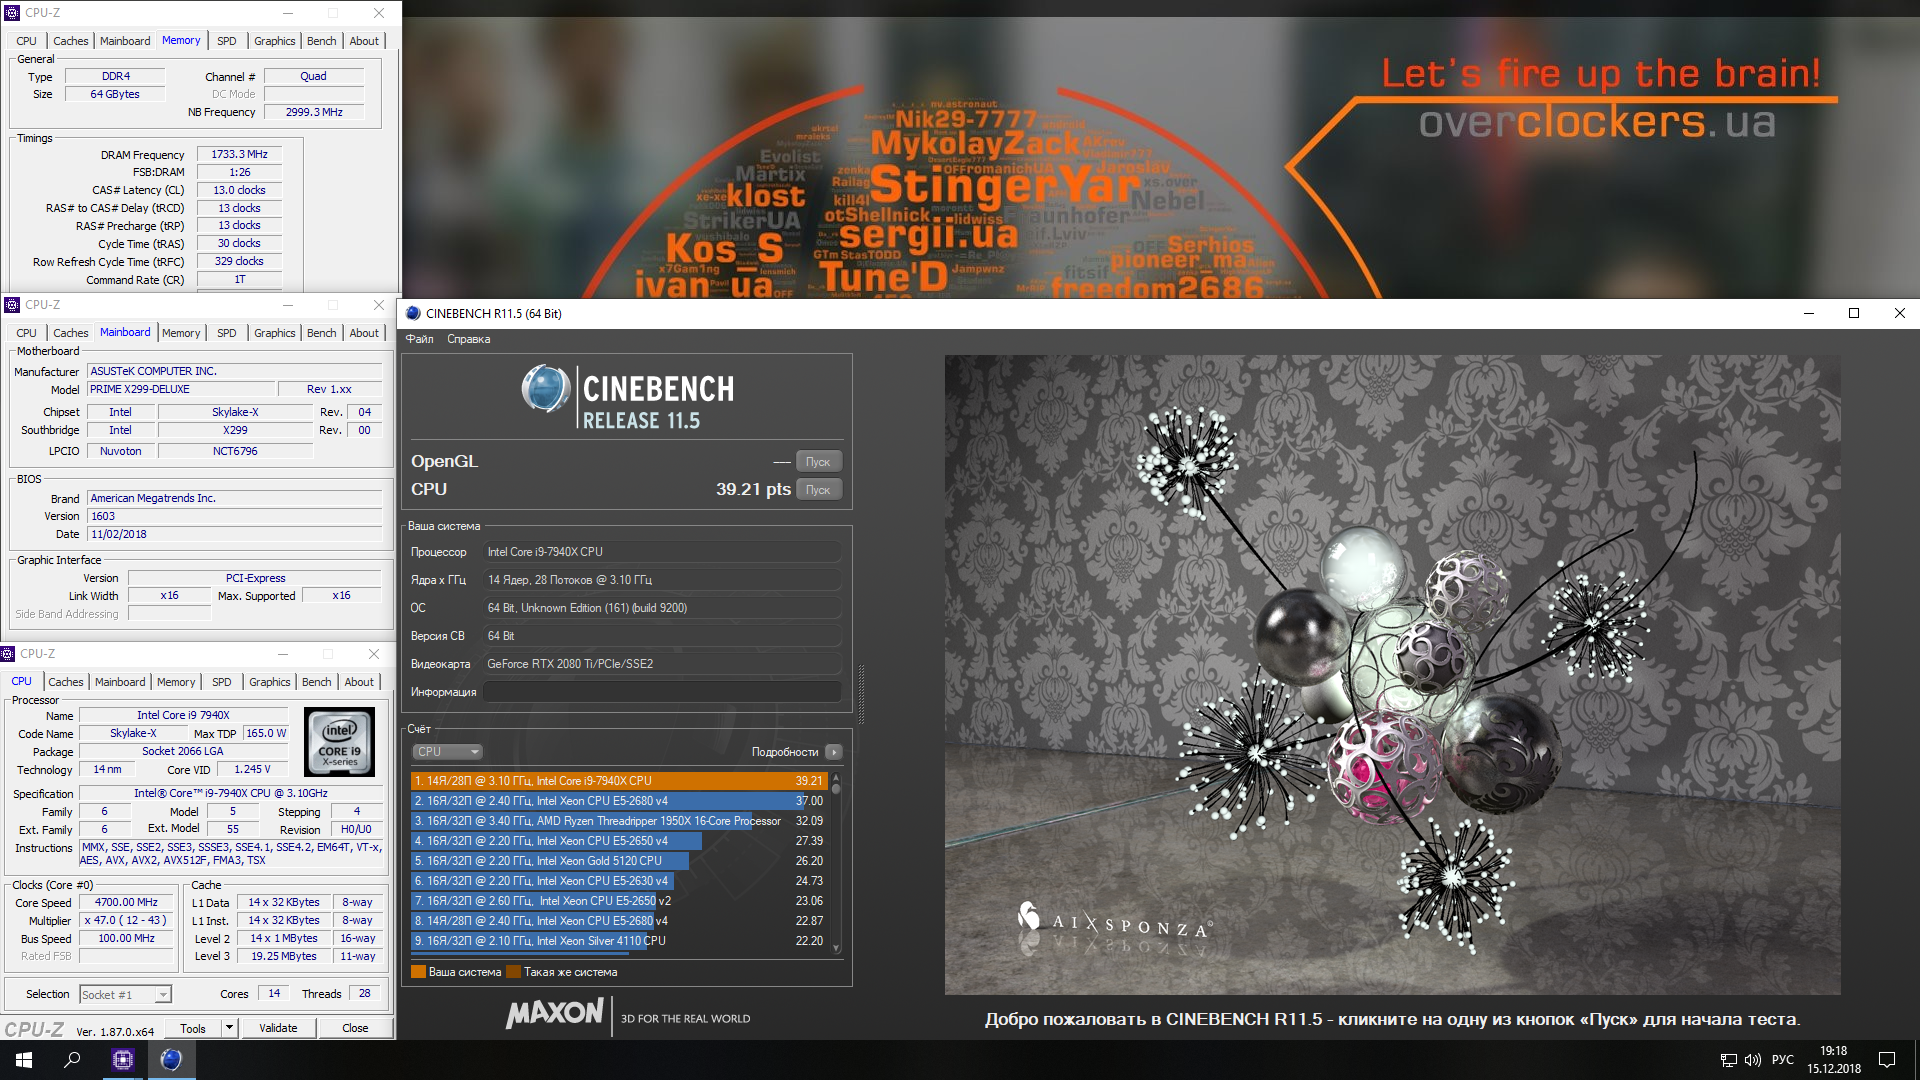Run the CPU test with Пуск

(818, 490)
